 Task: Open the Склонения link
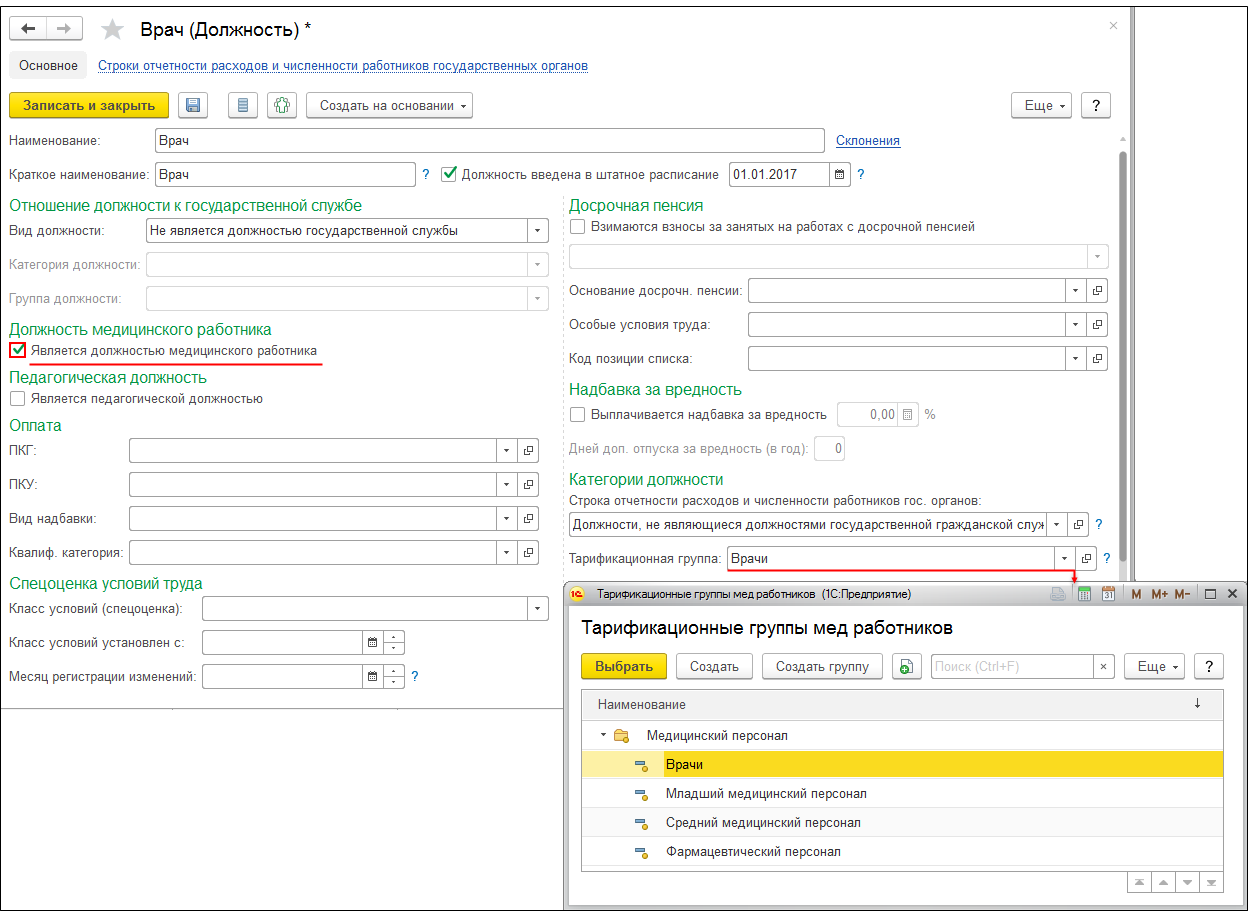point(868,140)
